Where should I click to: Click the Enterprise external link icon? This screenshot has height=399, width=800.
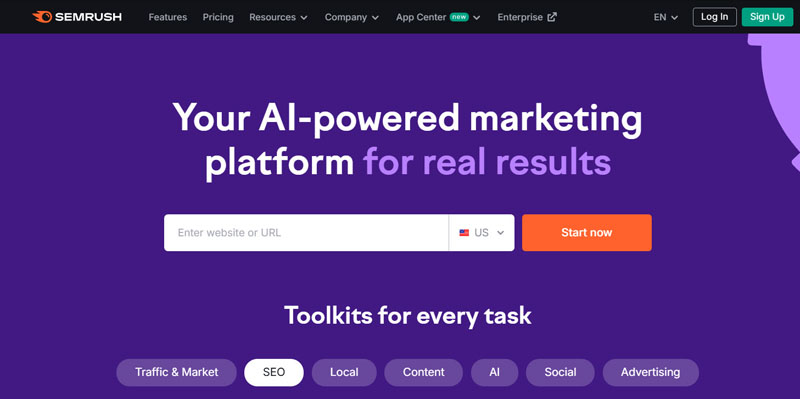click(552, 17)
